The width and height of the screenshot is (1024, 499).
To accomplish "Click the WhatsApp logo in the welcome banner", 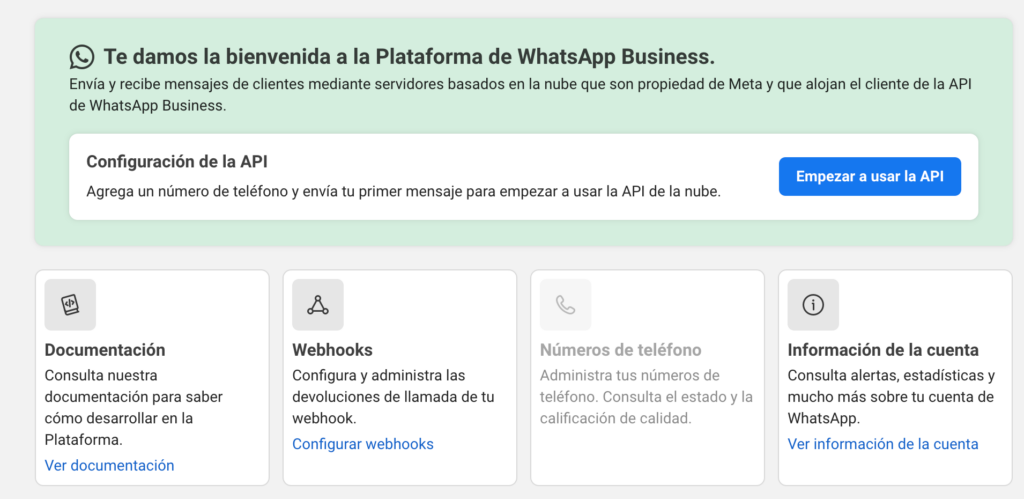I will [x=82, y=56].
